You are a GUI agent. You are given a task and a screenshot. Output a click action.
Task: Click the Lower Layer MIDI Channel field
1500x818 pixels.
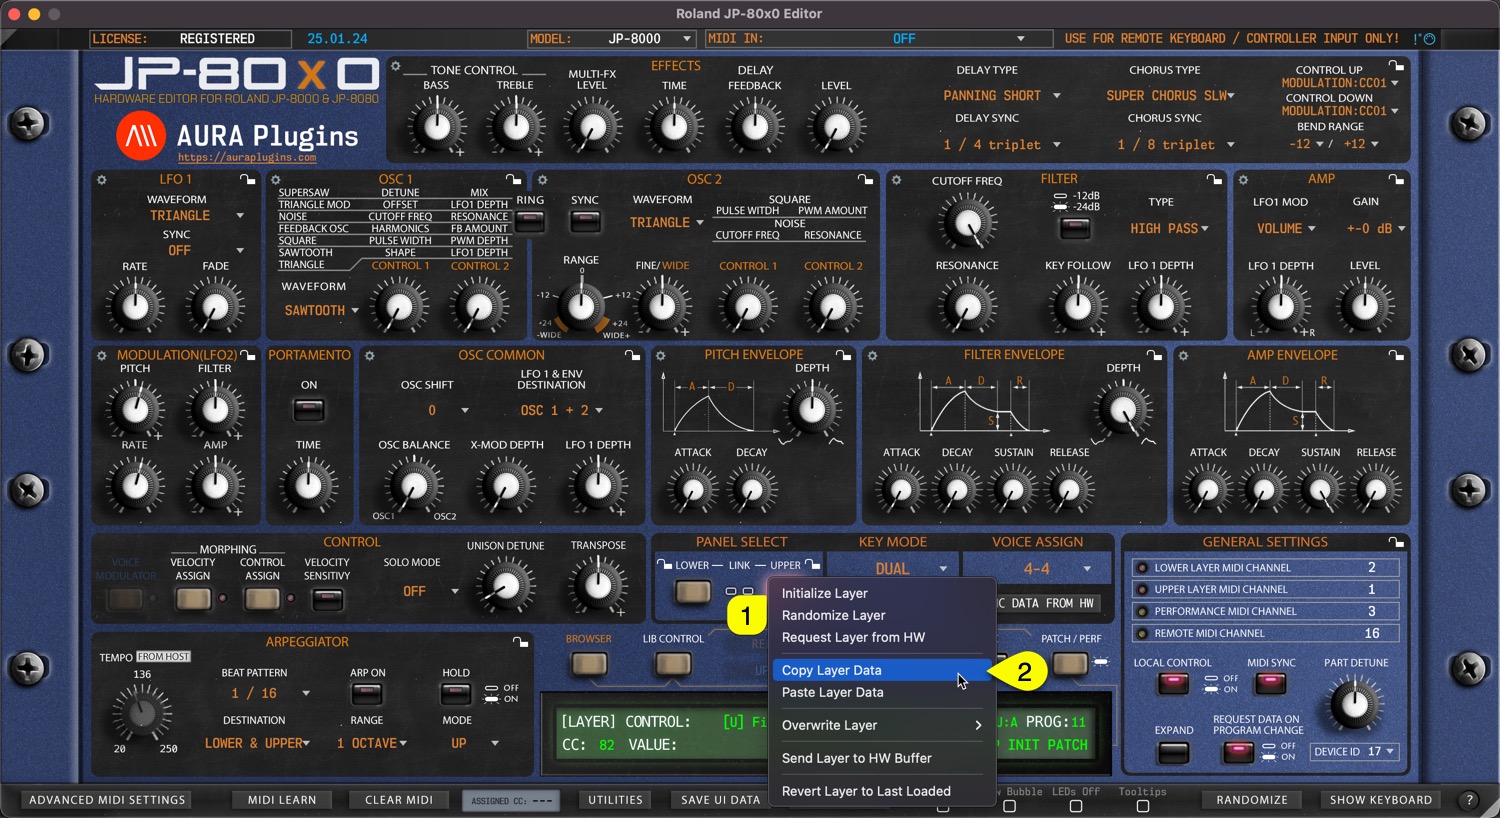(1265, 568)
